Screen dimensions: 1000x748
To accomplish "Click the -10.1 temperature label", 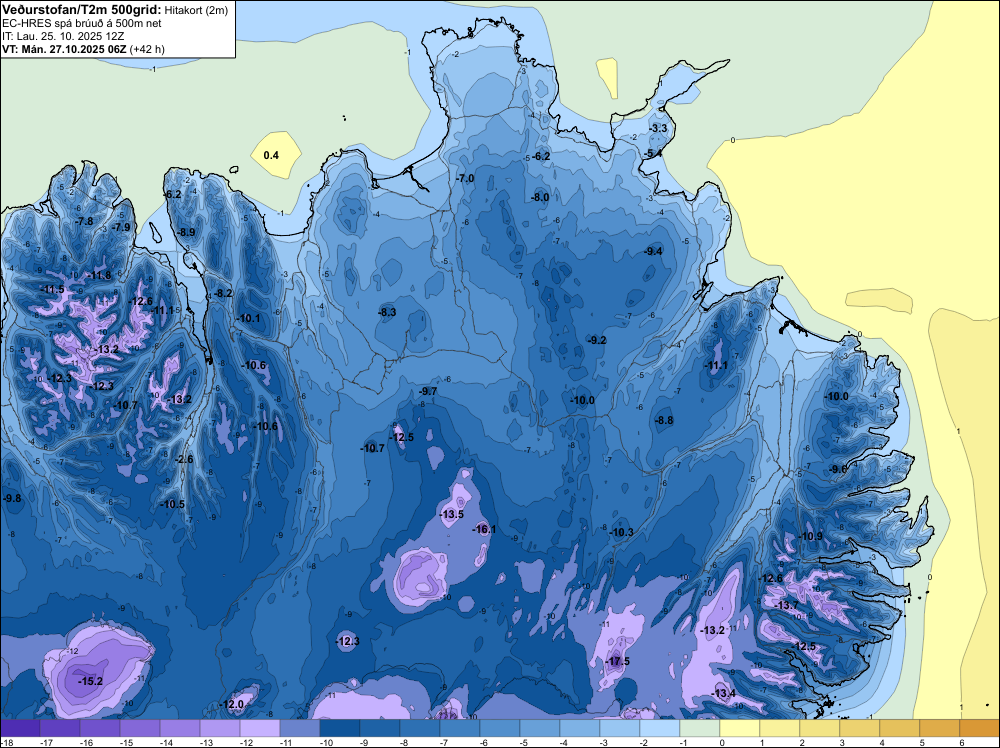I will point(248,318).
